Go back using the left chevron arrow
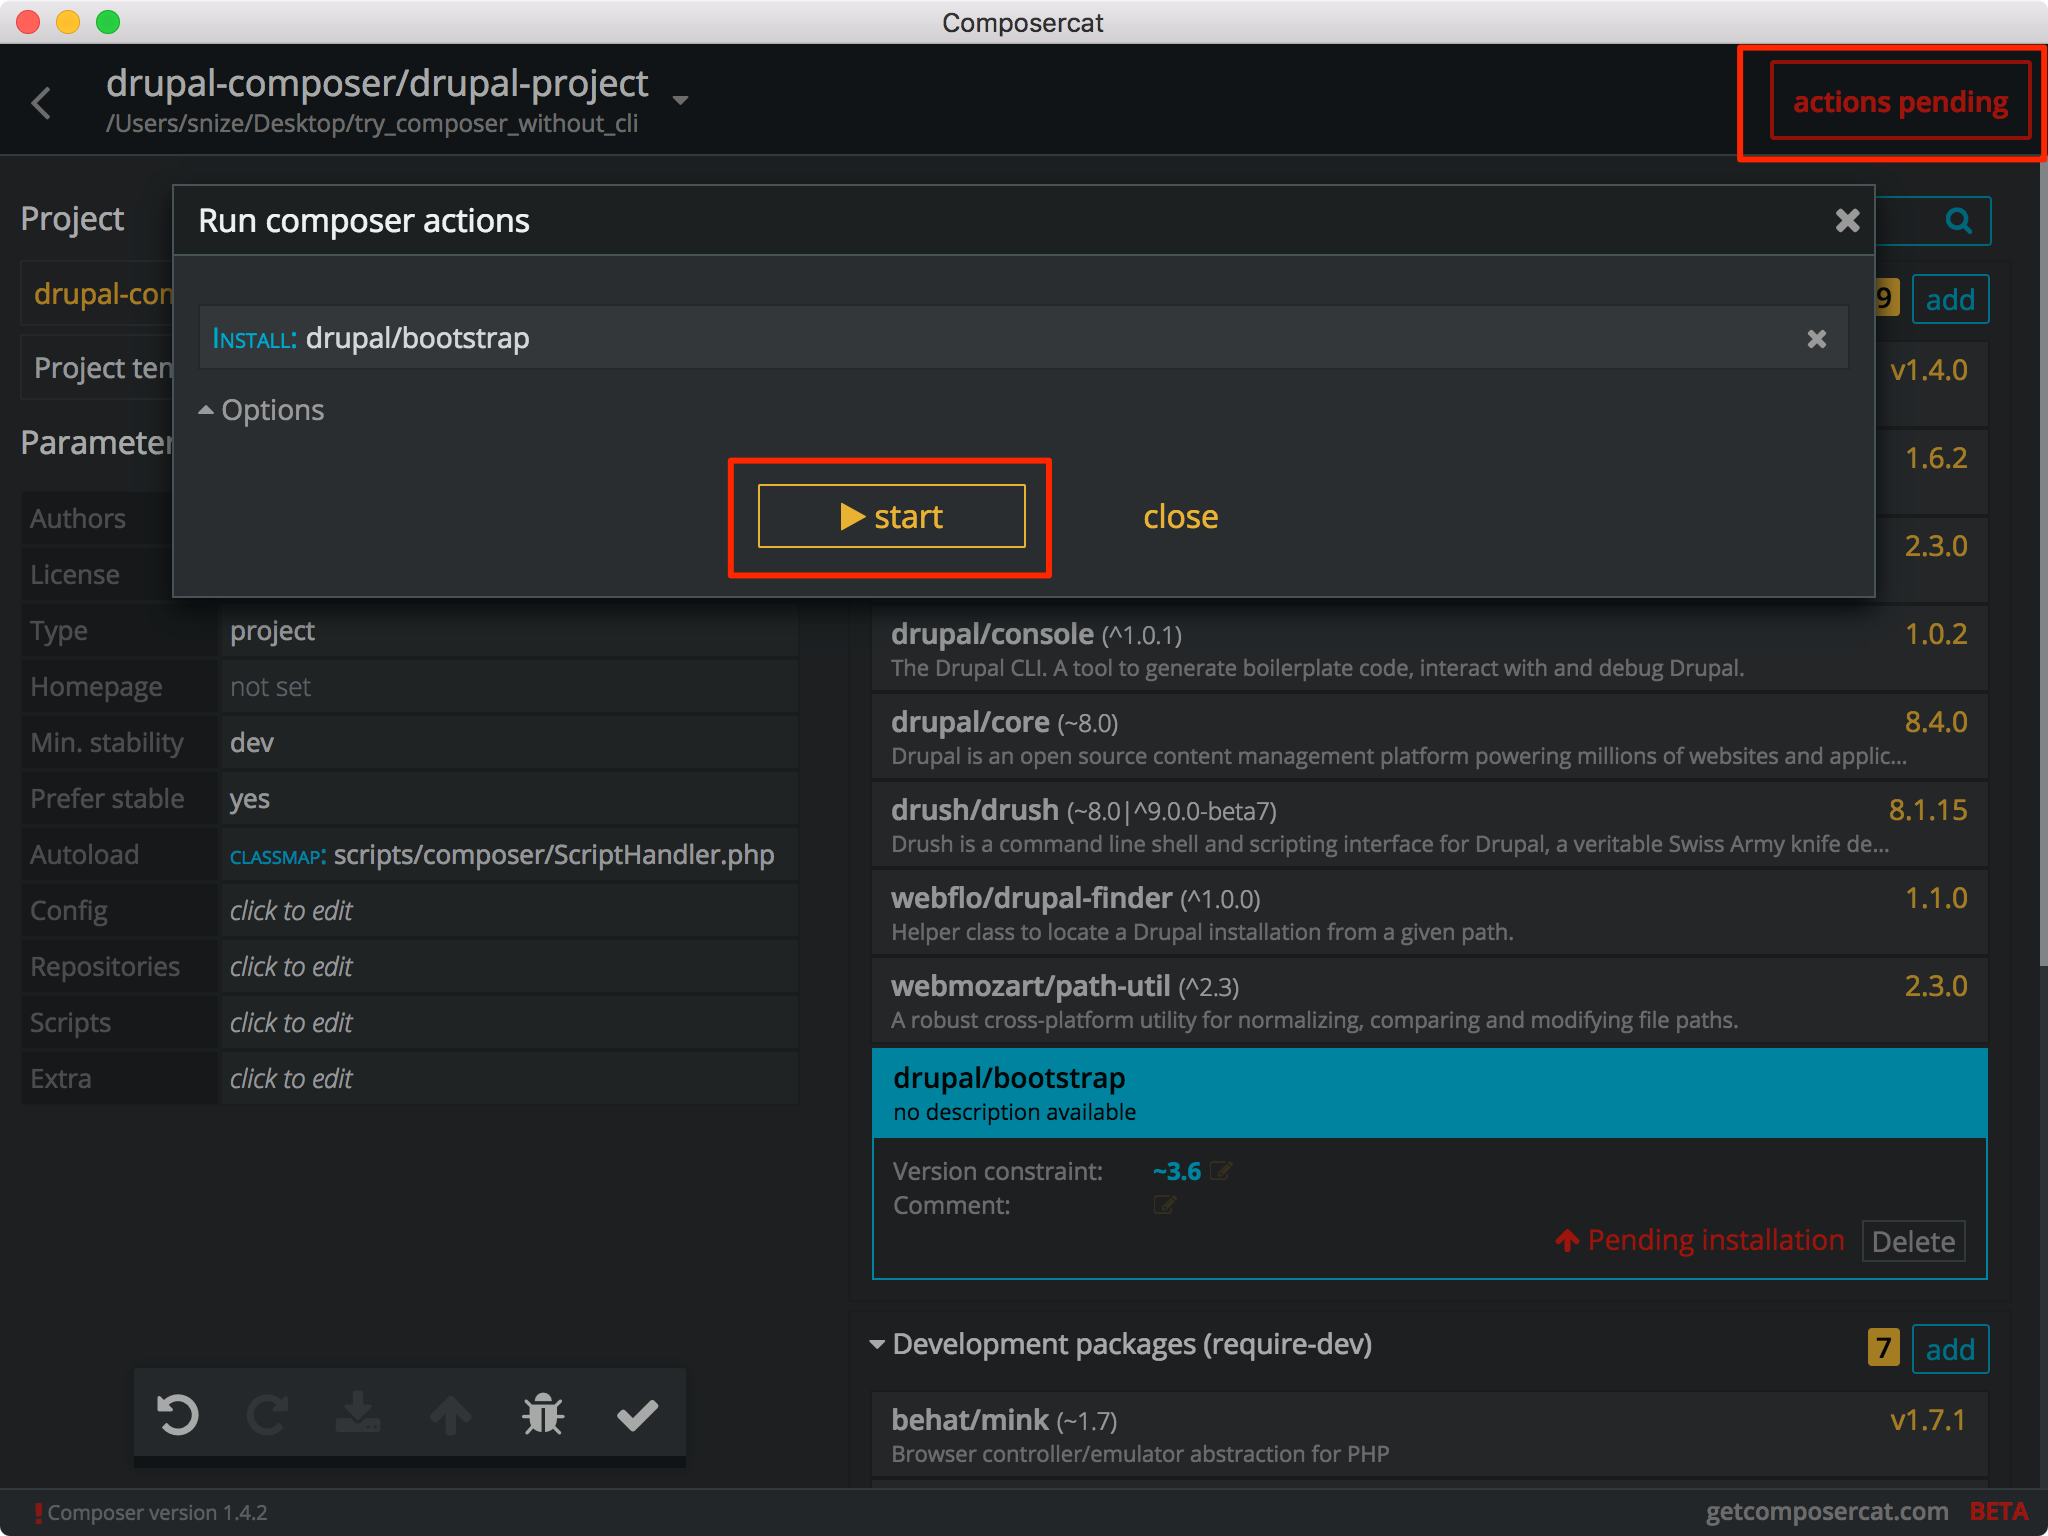Image resolution: width=2048 pixels, height=1536 pixels. (x=41, y=102)
